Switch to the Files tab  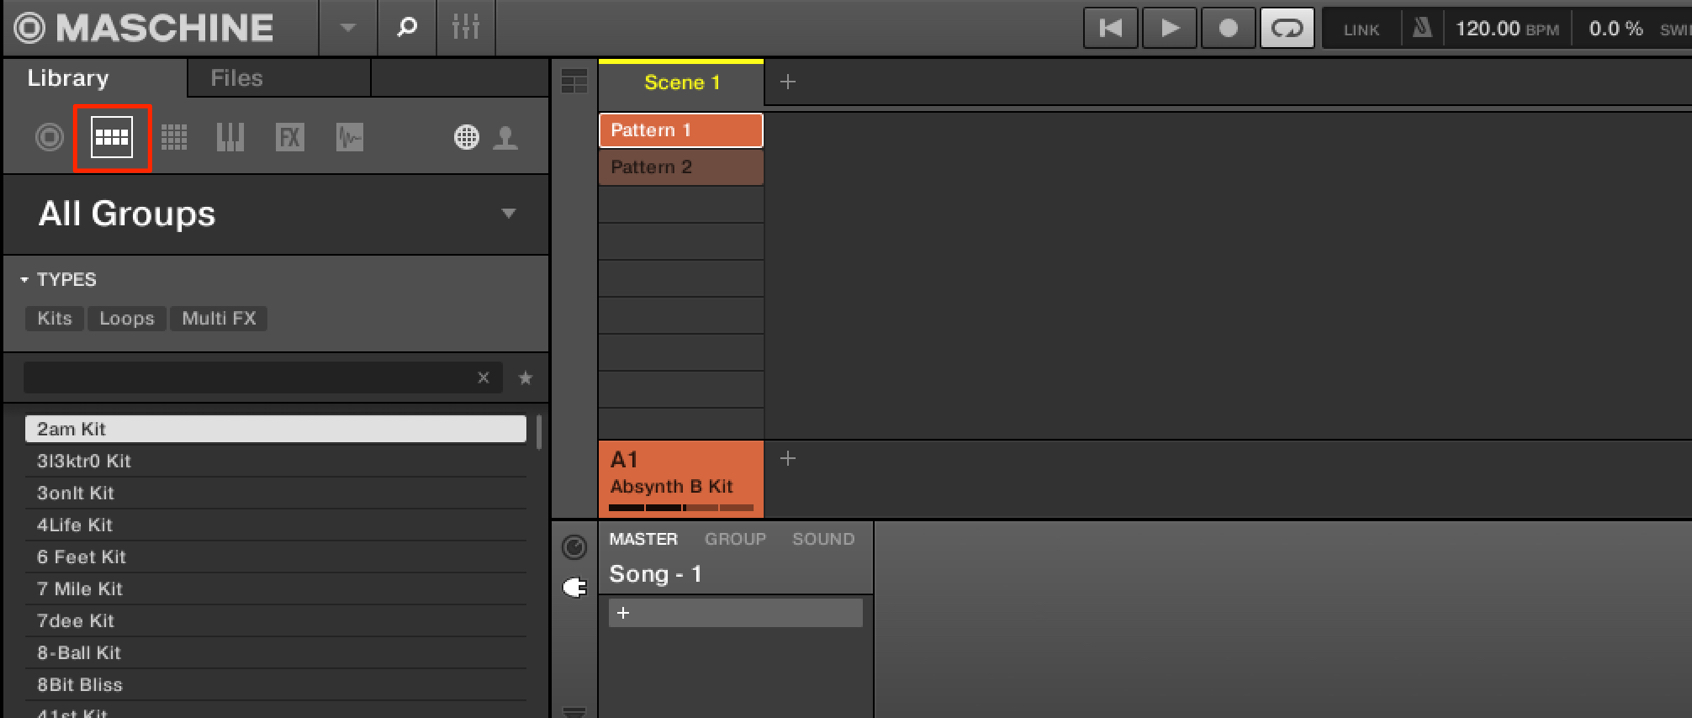pos(237,78)
